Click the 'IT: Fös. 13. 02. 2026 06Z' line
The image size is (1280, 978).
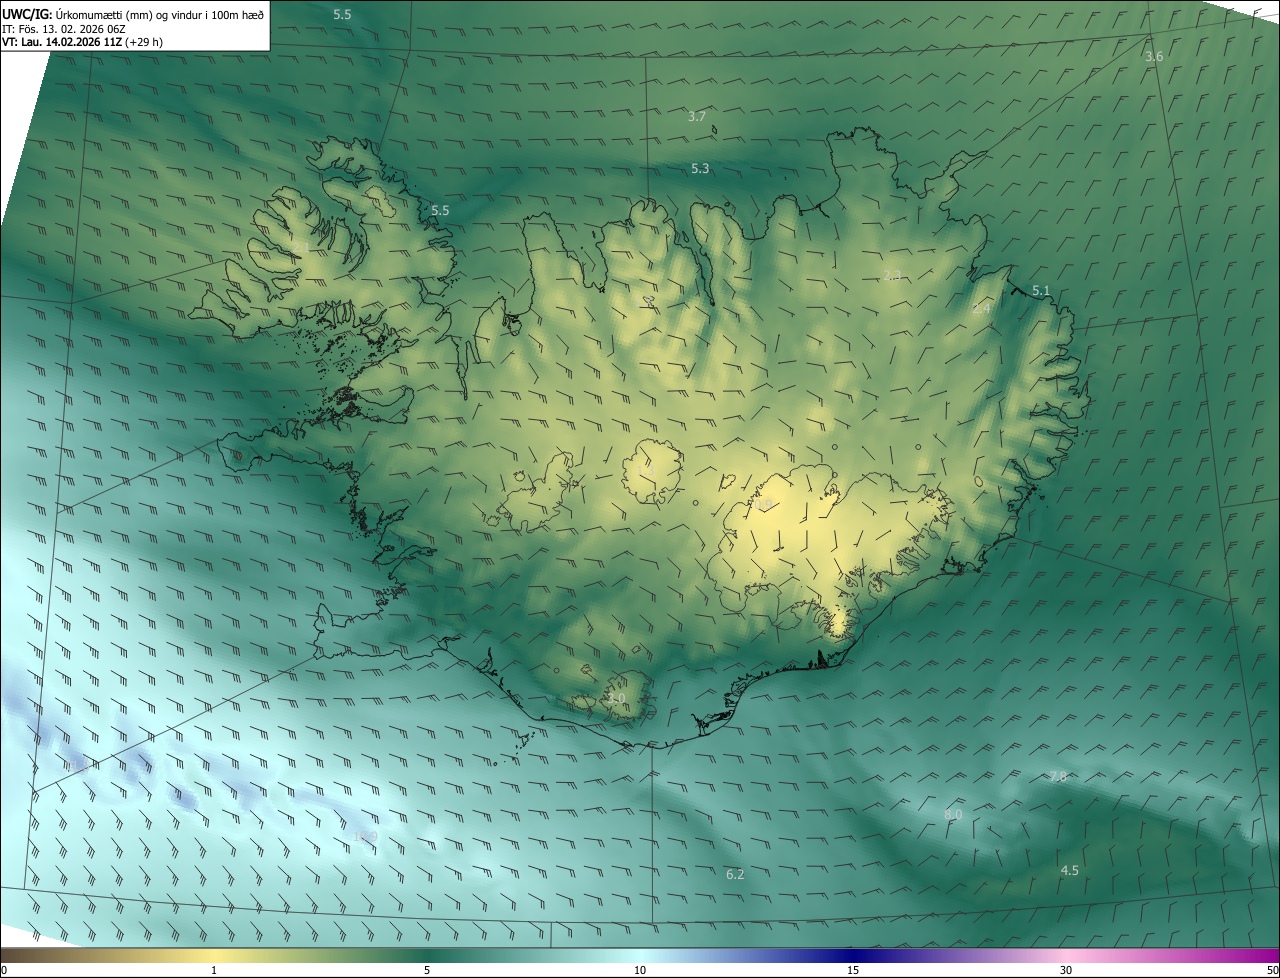[x=64, y=29]
